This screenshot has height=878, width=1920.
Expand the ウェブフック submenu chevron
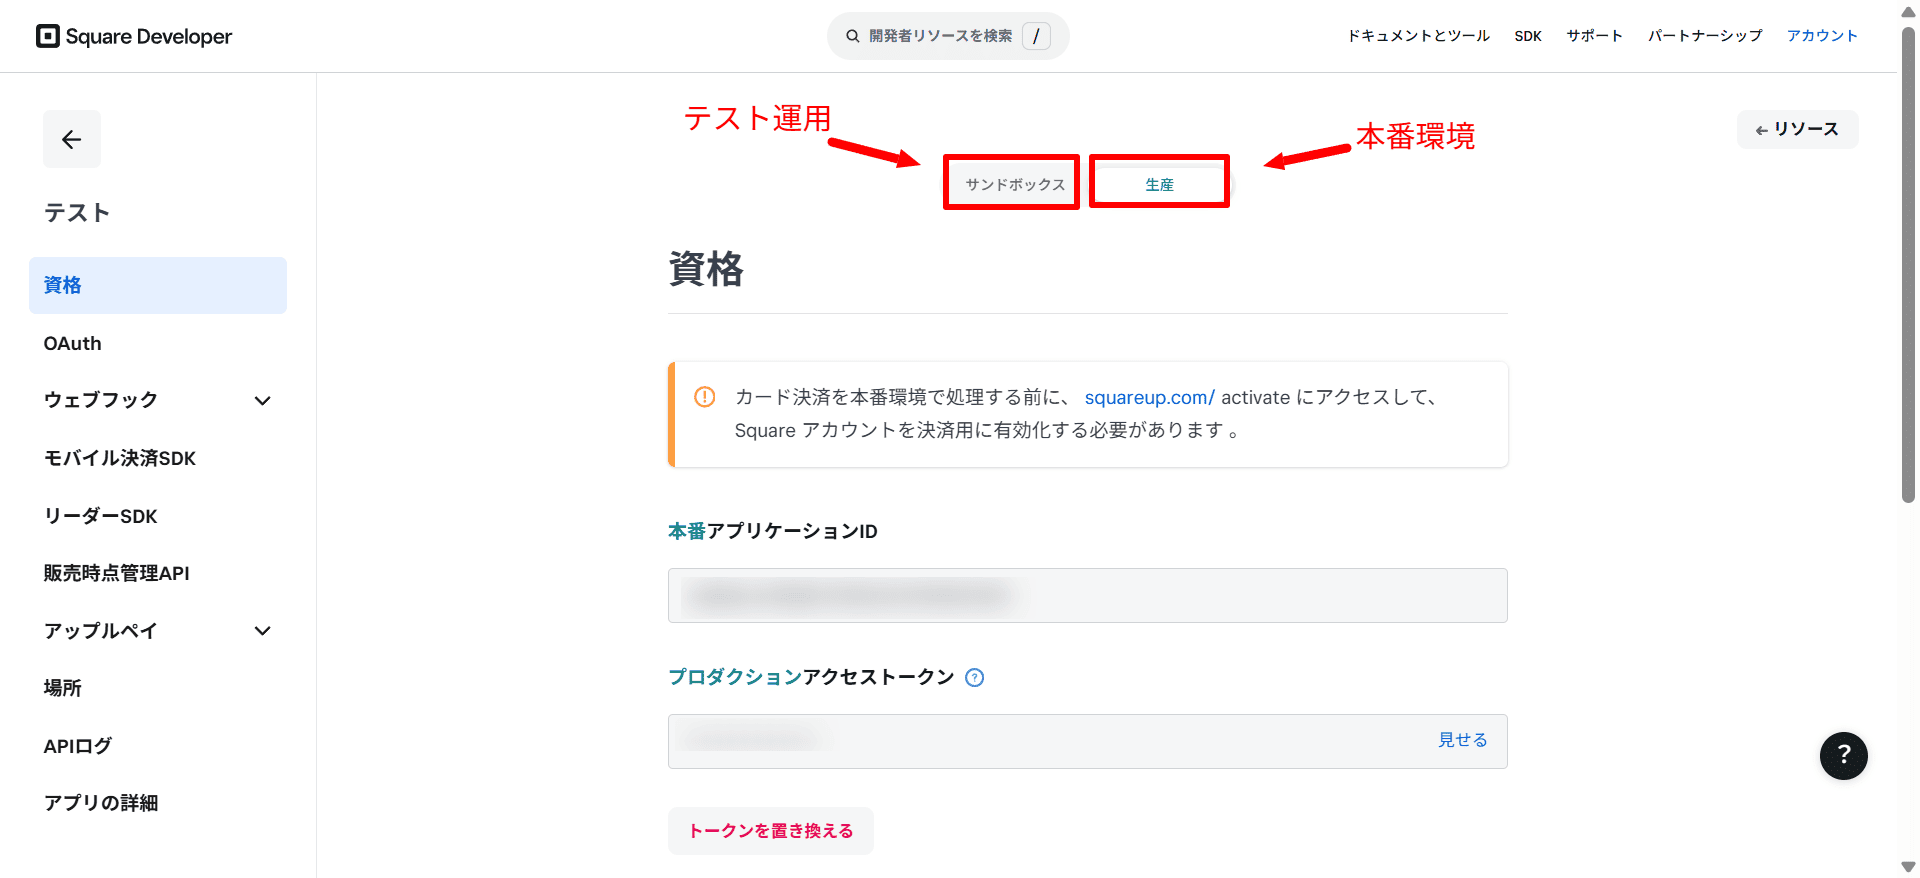(263, 401)
